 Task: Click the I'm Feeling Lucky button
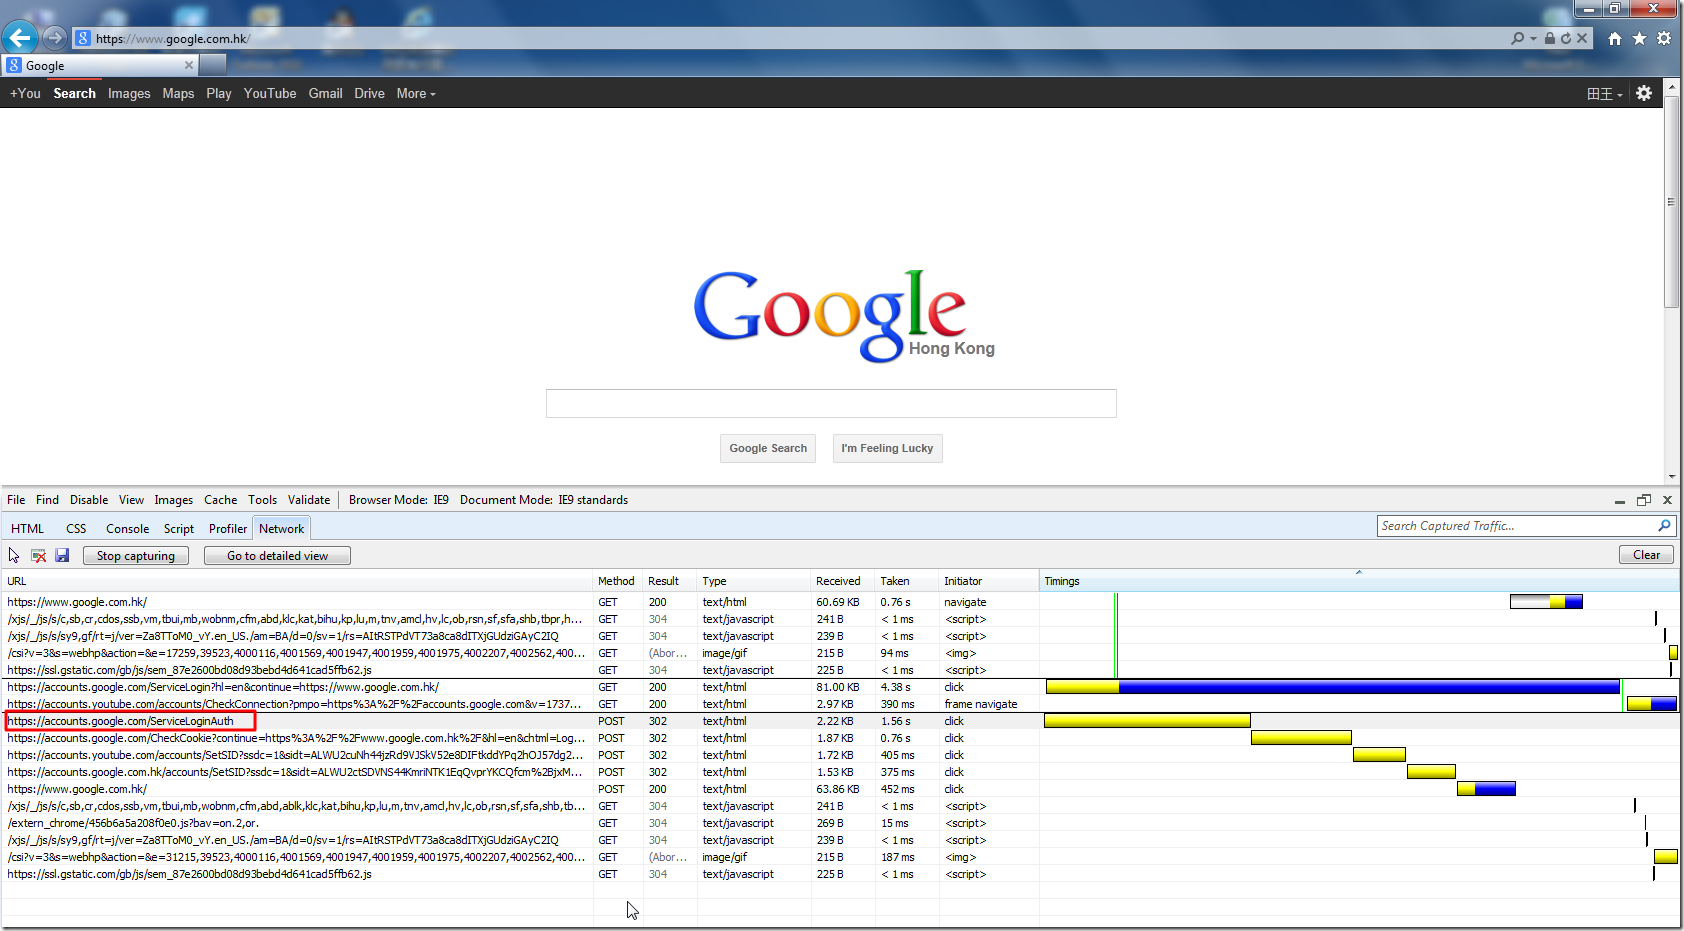coord(887,448)
